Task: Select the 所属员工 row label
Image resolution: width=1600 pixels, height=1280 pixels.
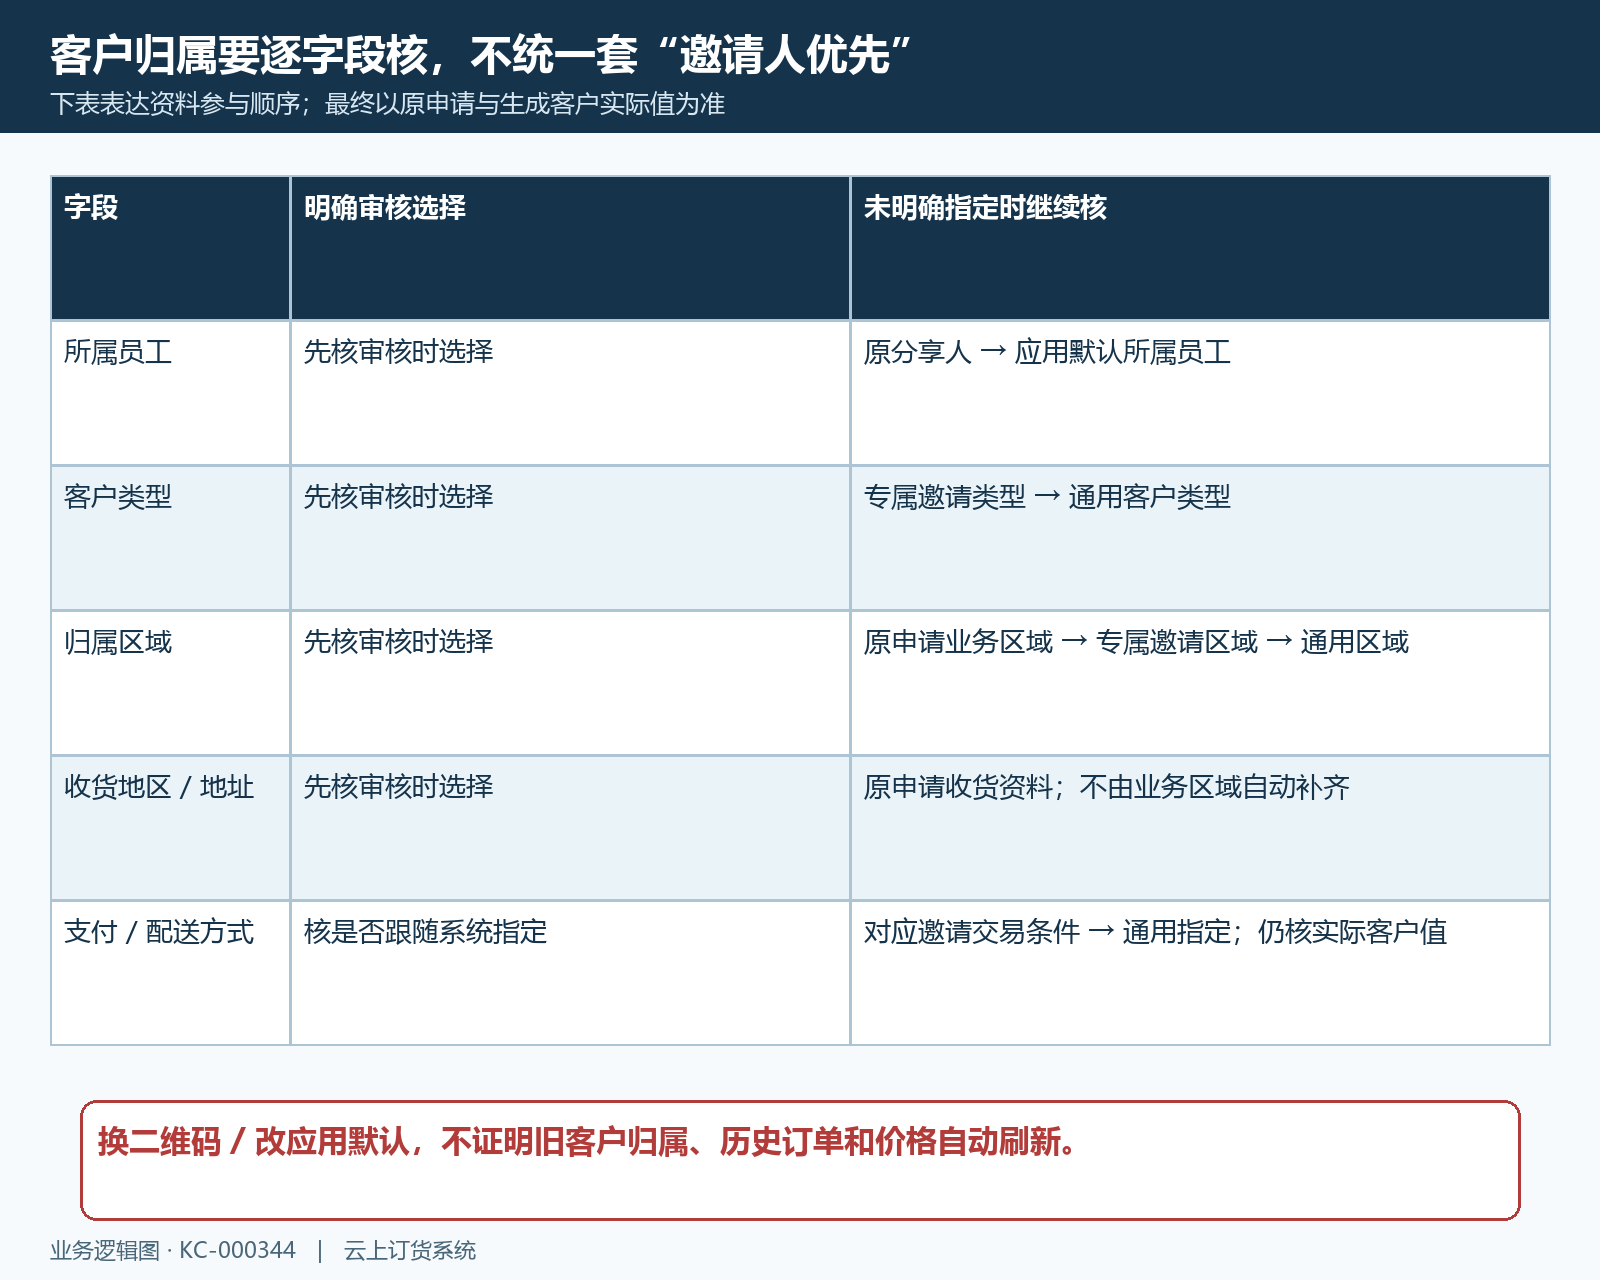Action: point(118,352)
